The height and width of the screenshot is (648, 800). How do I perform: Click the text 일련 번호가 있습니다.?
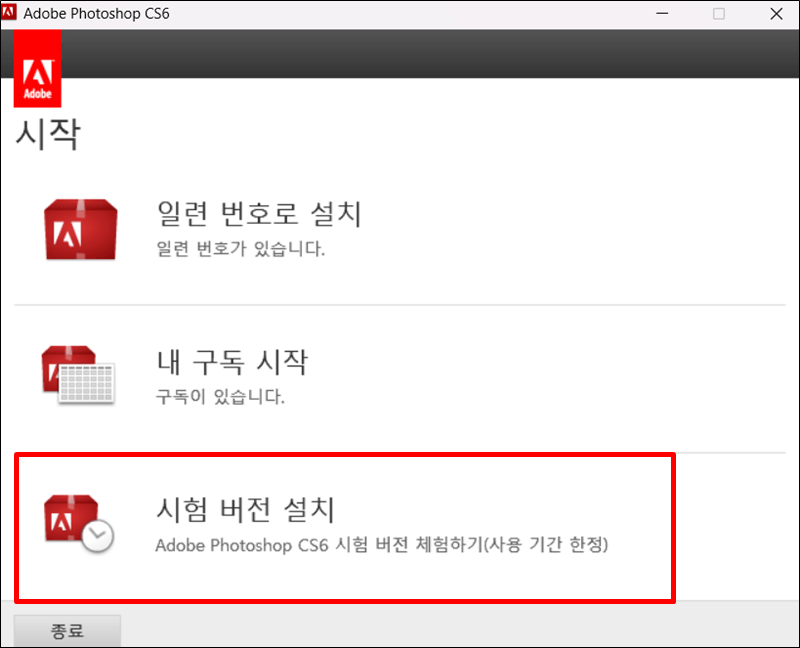[240, 249]
